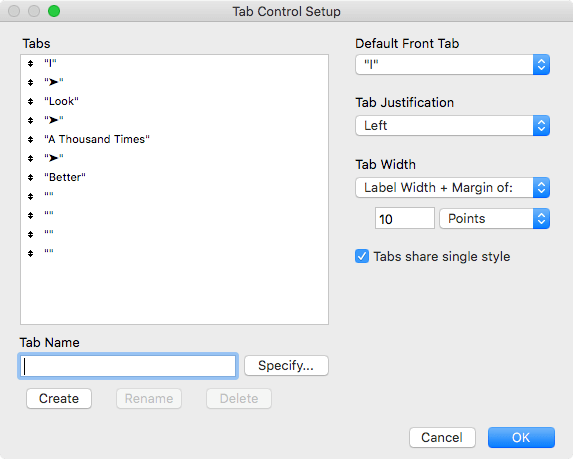Confirm with the OK button
The width and height of the screenshot is (573, 459).
point(521,437)
